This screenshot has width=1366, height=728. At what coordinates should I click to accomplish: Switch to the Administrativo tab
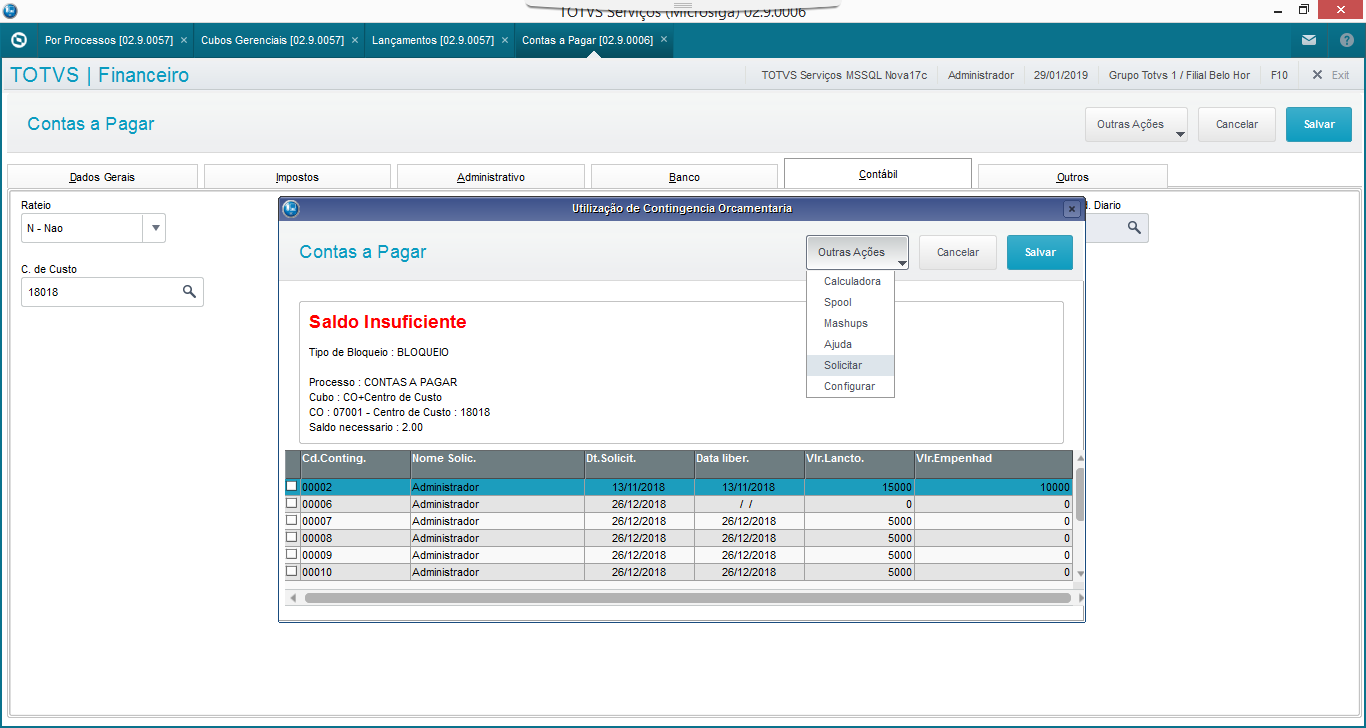pos(491,177)
